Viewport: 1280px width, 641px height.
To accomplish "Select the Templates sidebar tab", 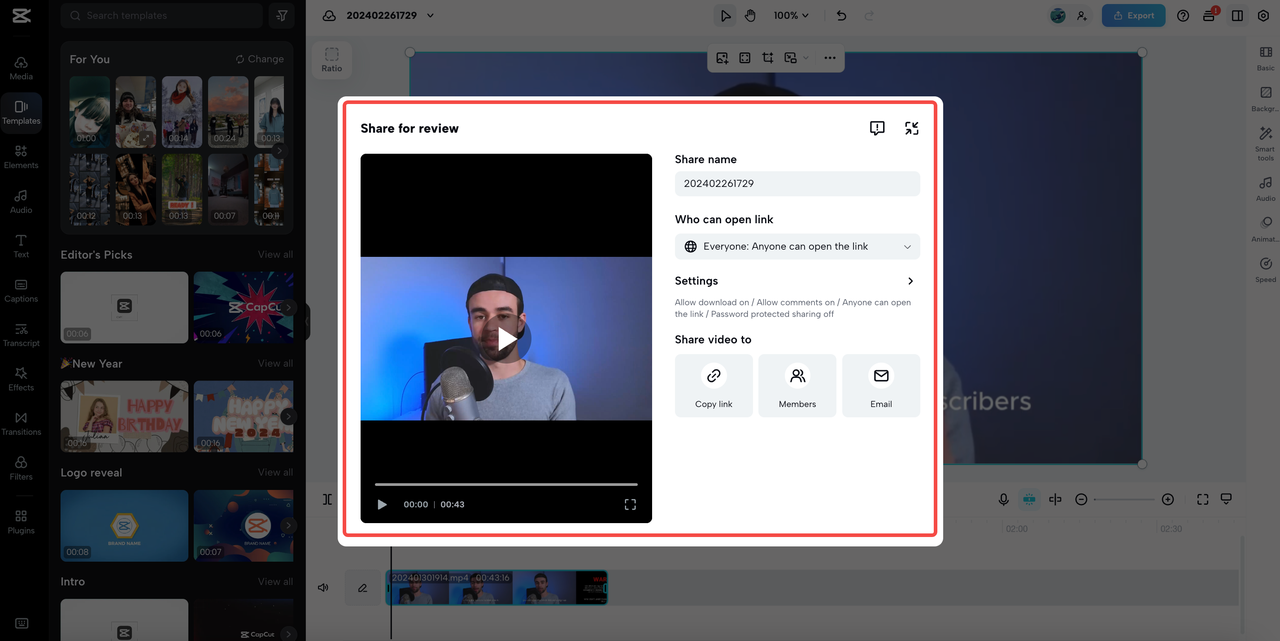I will (x=21, y=112).
